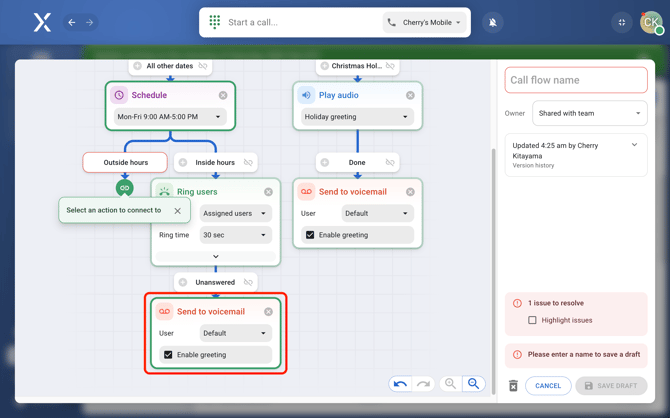The height and width of the screenshot is (418, 670).
Task: Toggle Enable greeting in highlighted voicemail node
Action: point(168,355)
